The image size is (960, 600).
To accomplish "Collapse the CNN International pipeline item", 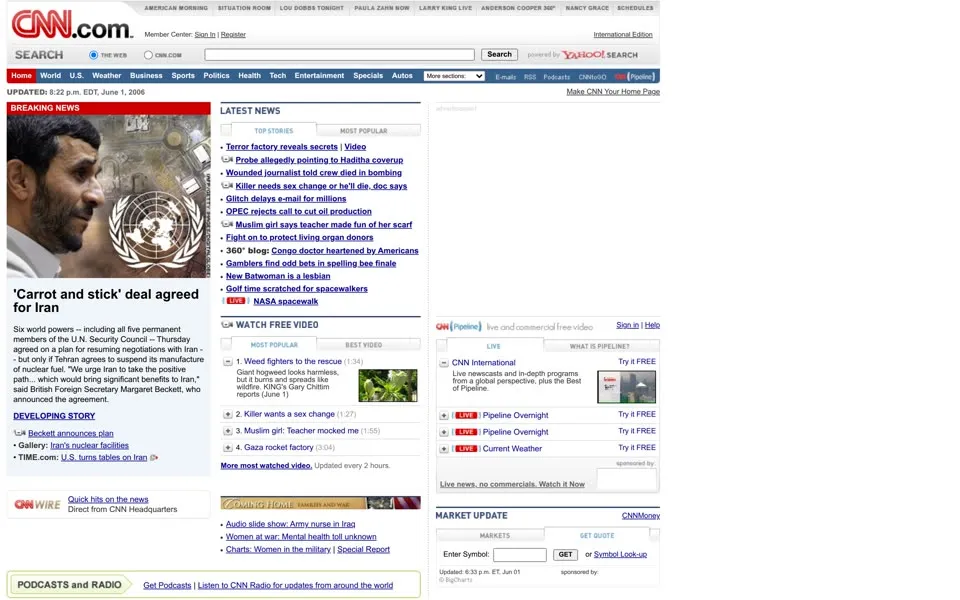I will (444, 363).
